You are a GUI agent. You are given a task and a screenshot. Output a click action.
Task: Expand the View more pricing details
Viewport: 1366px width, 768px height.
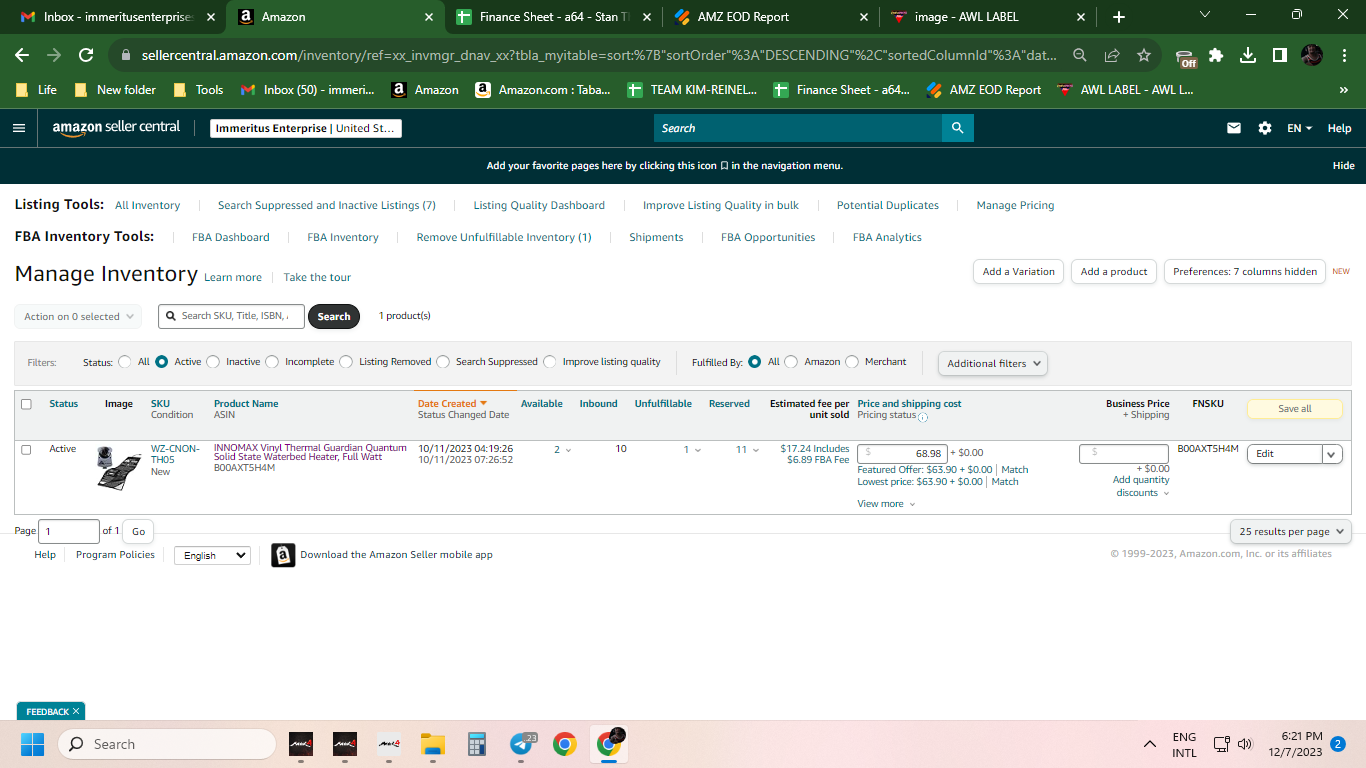(x=886, y=504)
